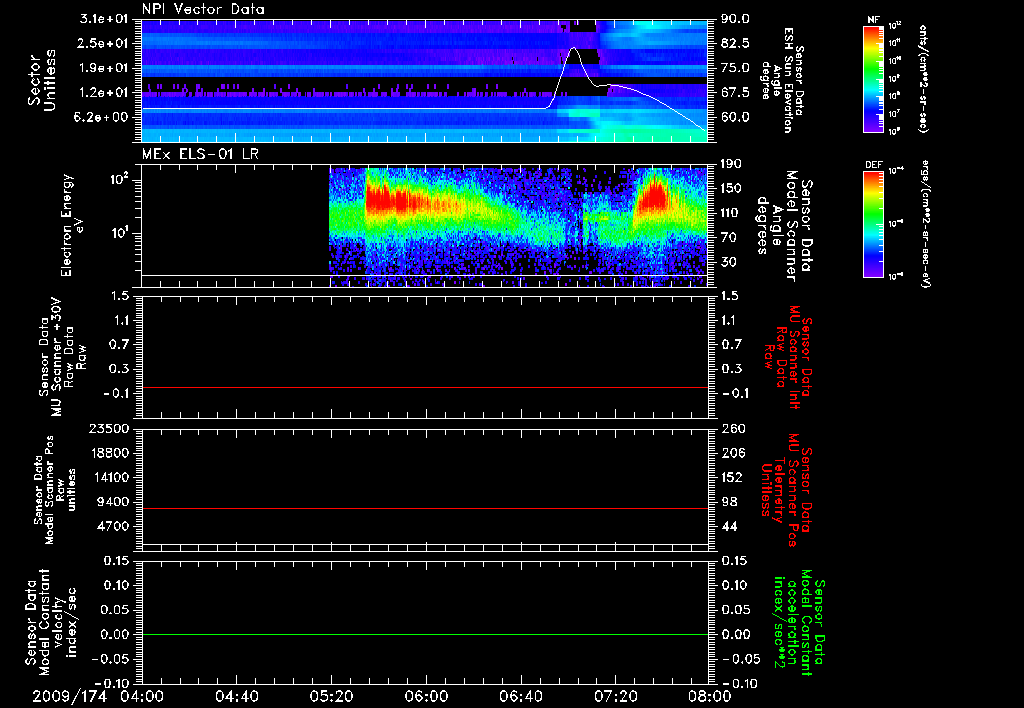Click the 'MU Scanner +30V Raw Data' axis label
This screenshot has height=708, width=1024.
tap(62, 357)
